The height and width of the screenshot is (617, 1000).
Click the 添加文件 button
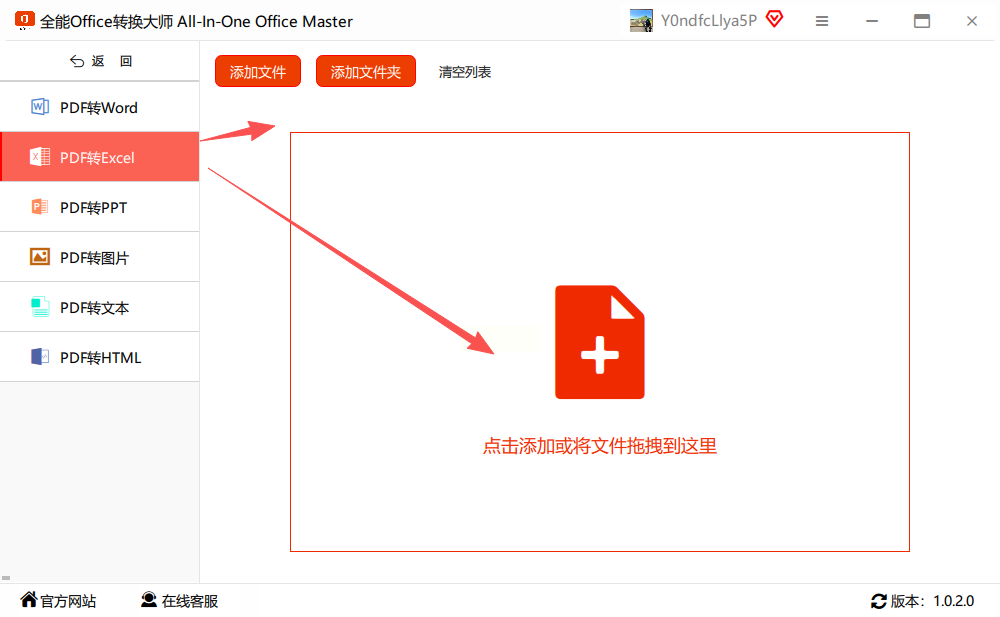(258, 71)
